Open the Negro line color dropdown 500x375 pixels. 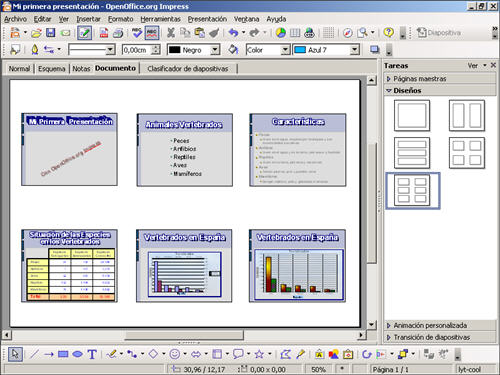[x=215, y=50]
